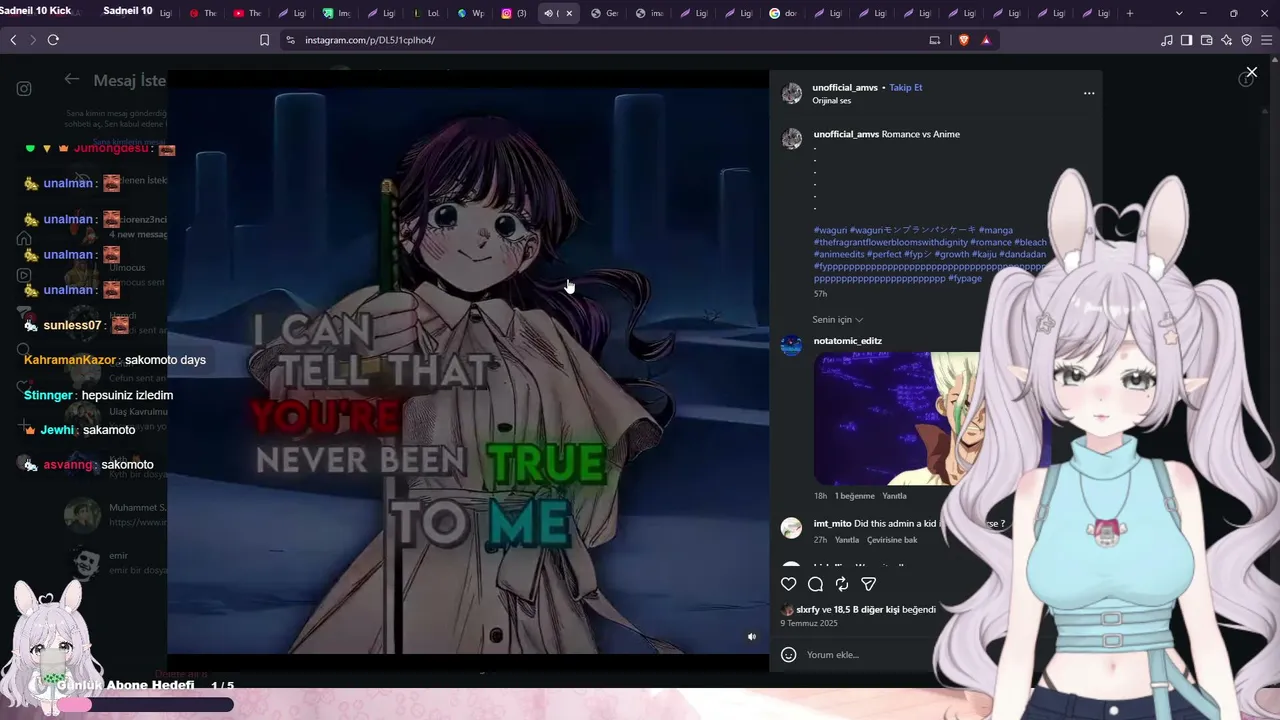This screenshot has height=720, width=1280.
Task: Go back in browser history
Action: click(13, 40)
